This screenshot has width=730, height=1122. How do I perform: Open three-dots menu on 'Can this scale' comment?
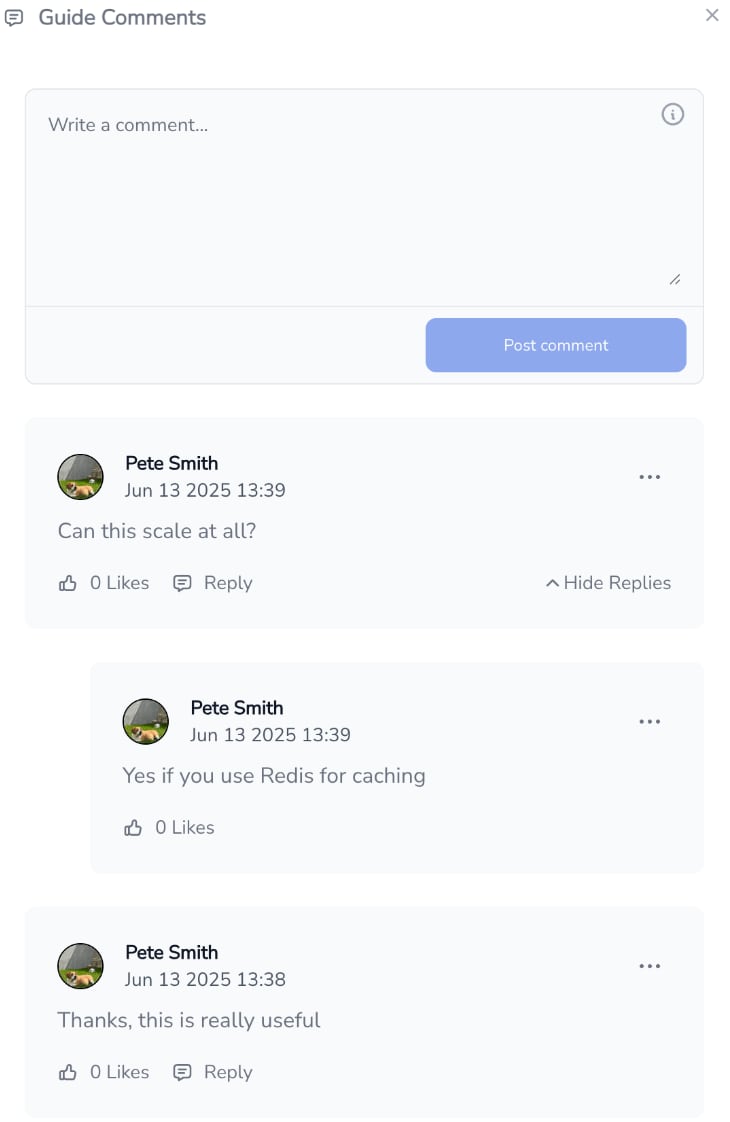click(x=649, y=477)
